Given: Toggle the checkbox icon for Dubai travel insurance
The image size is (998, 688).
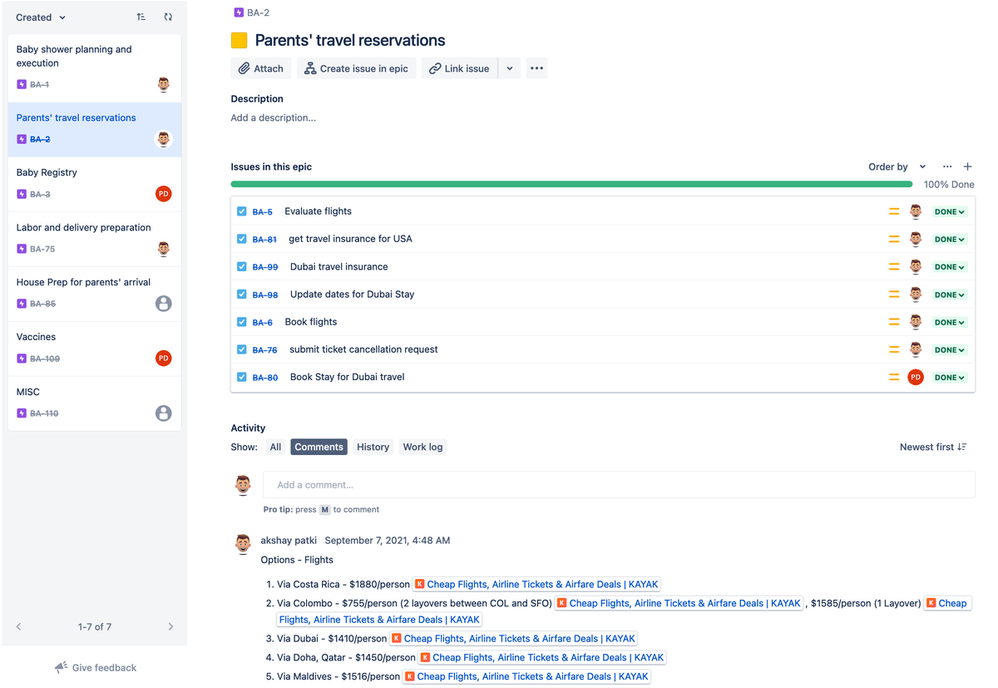Looking at the screenshot, I should [242, 267].
